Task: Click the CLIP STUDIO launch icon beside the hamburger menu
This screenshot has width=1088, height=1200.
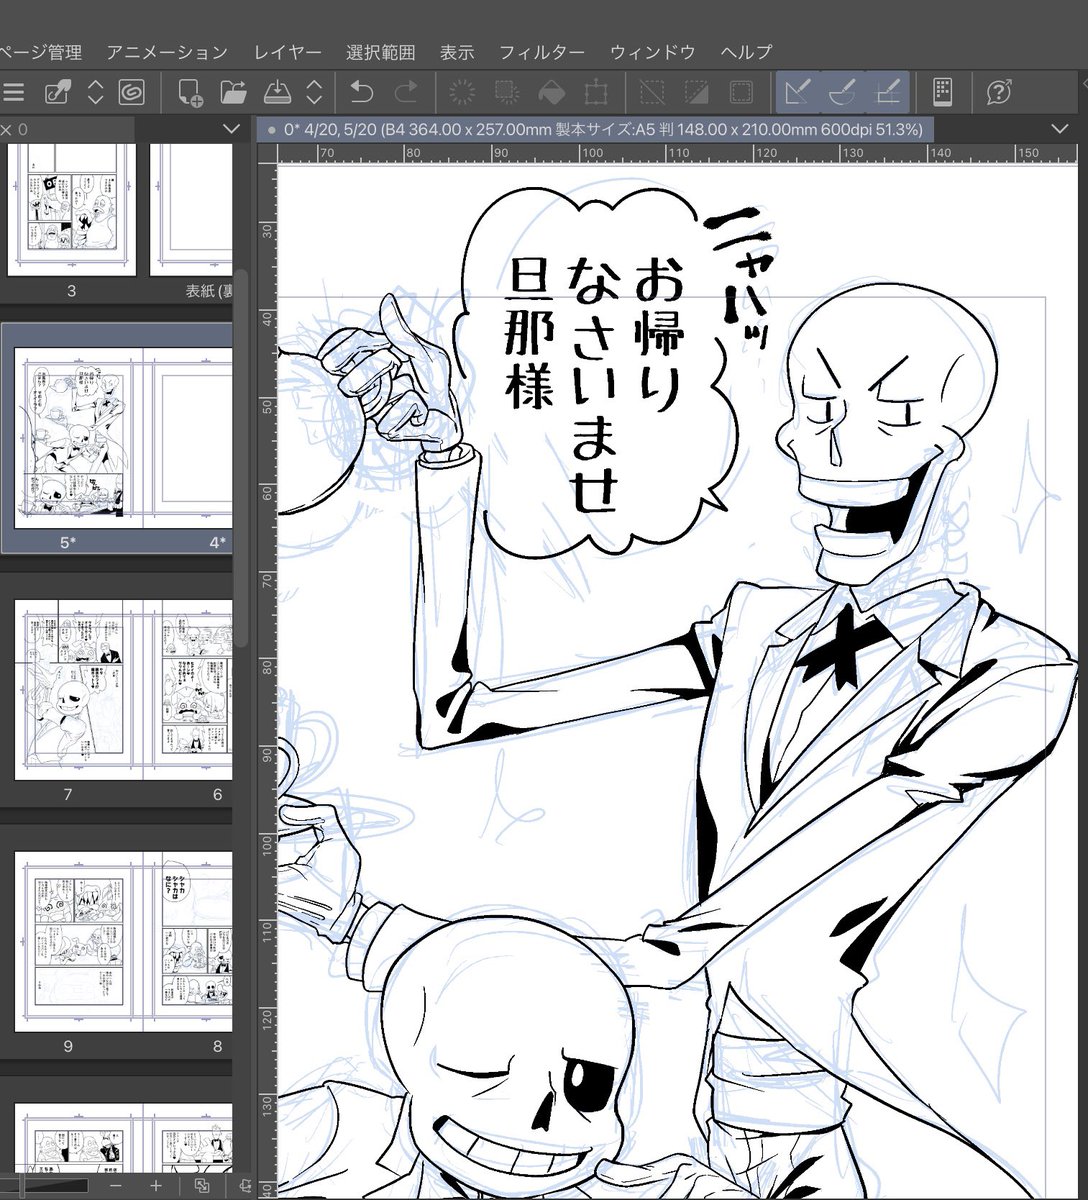Action: click(x=57, y=93)
